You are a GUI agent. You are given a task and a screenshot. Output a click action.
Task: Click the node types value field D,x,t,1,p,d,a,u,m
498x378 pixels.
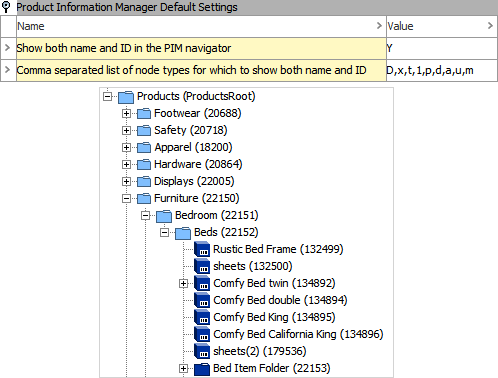(441, 70)
